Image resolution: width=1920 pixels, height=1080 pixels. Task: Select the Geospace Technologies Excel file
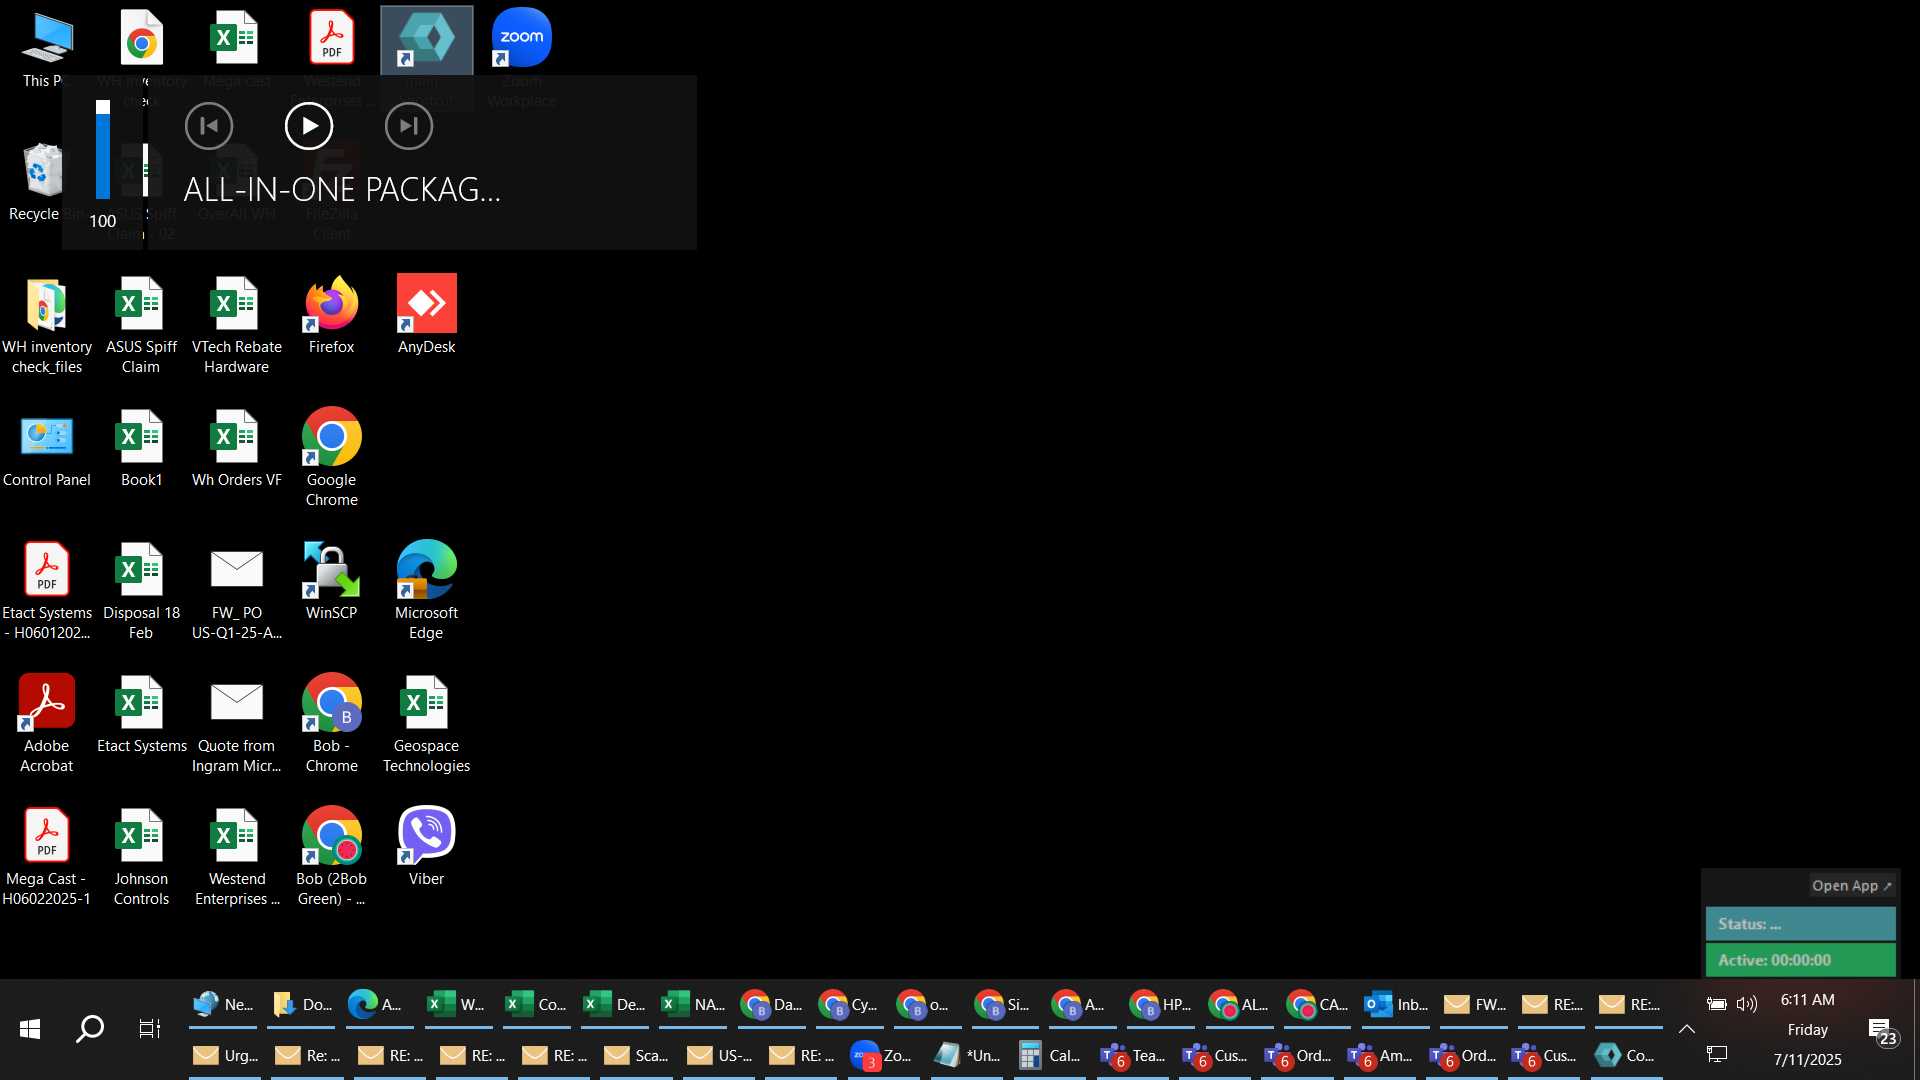coord(427,724)
